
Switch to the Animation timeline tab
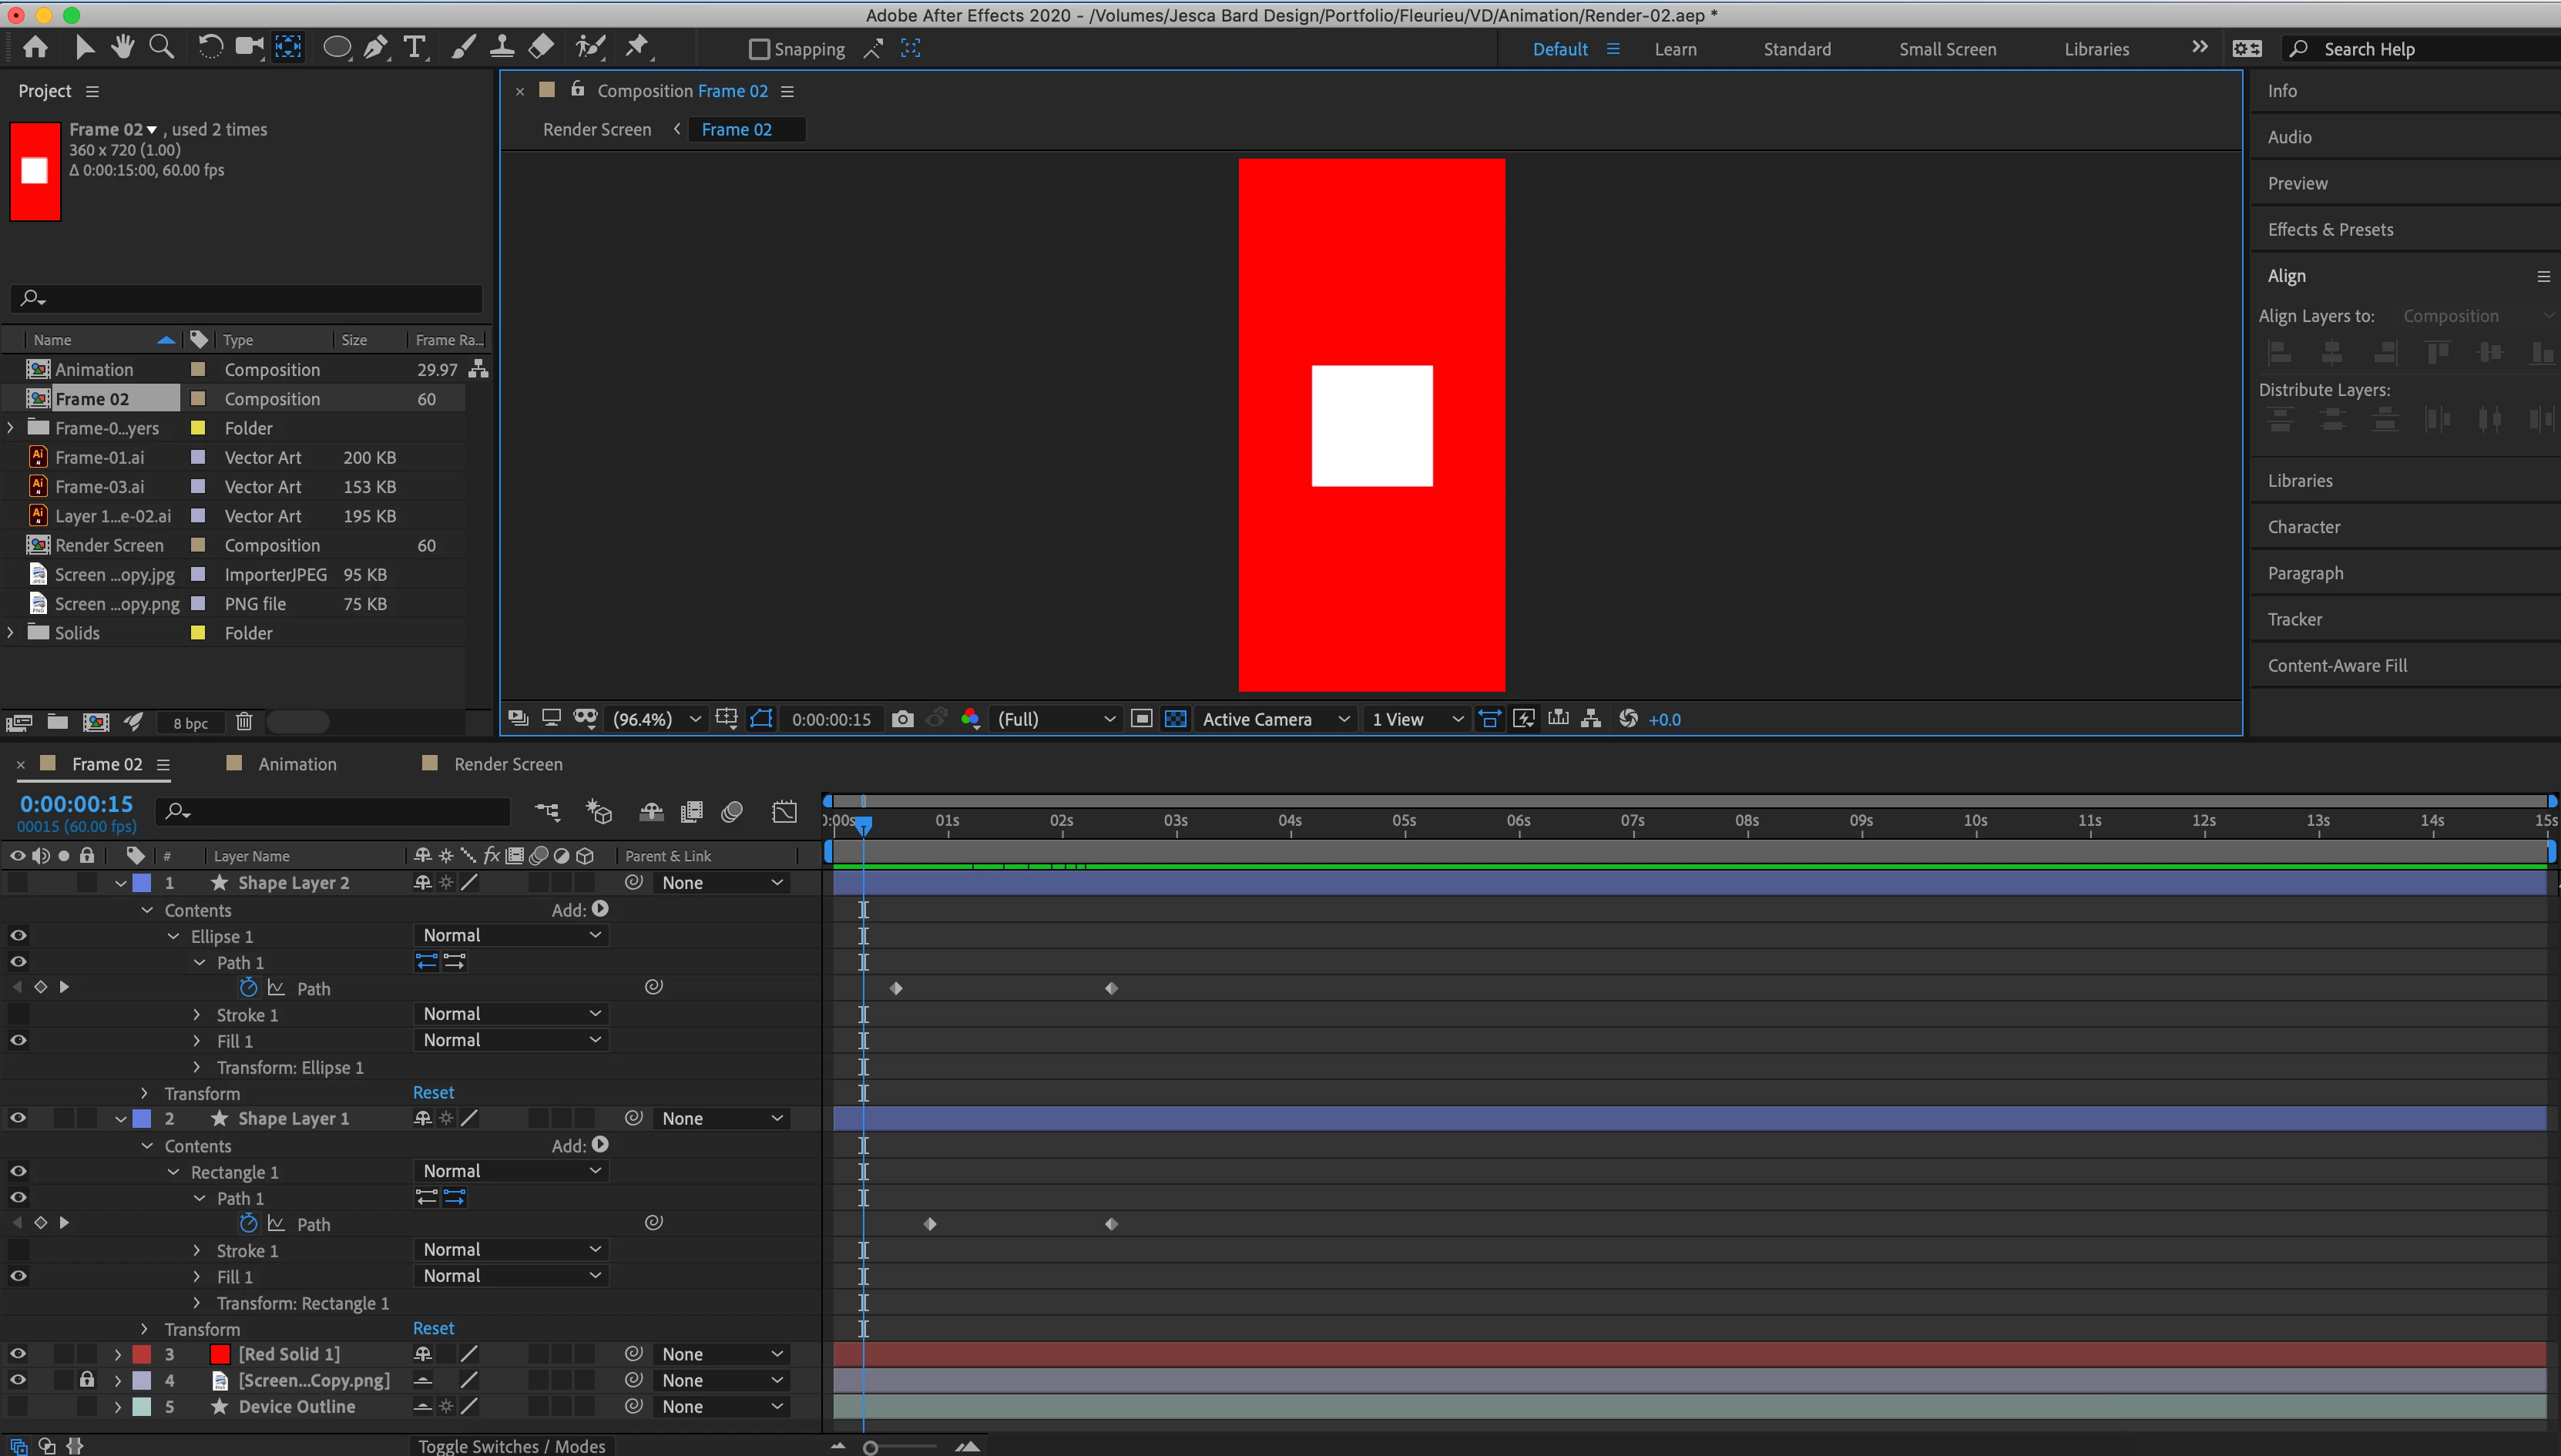297,764
